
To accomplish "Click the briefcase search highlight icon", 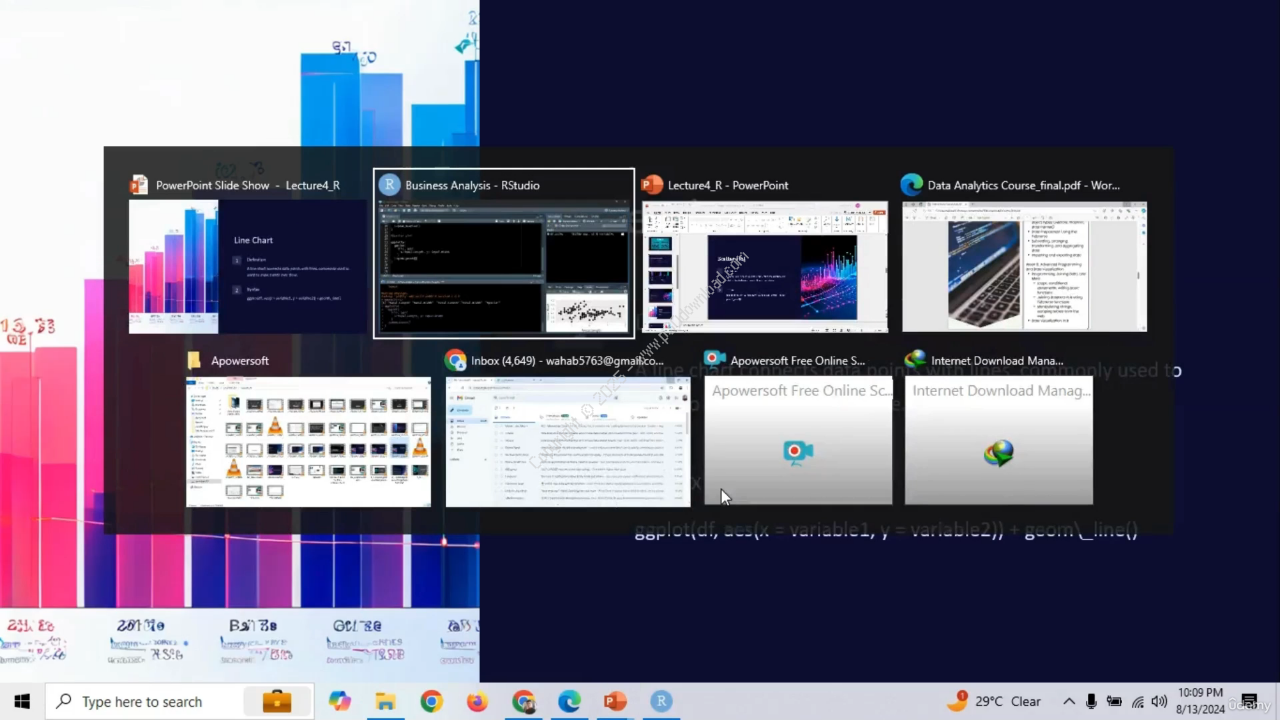I will [x=277, y=702].
